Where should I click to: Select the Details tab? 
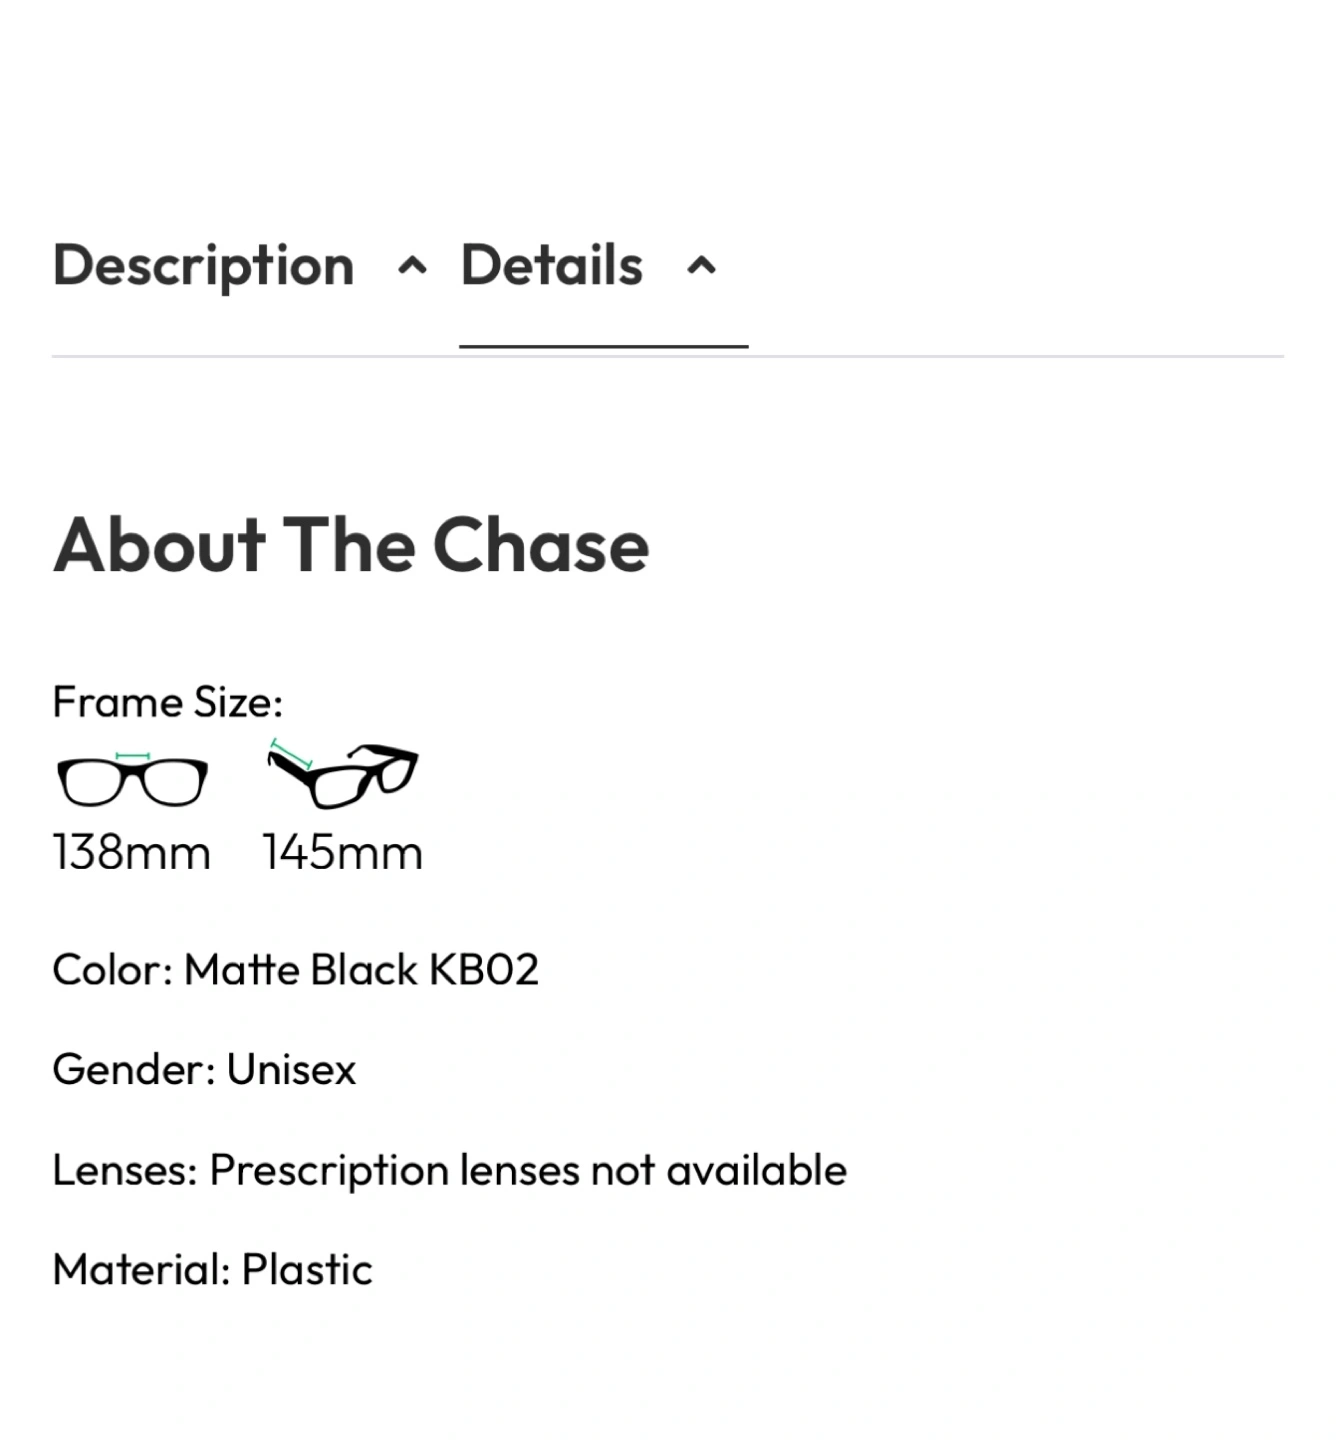(551, 266)
